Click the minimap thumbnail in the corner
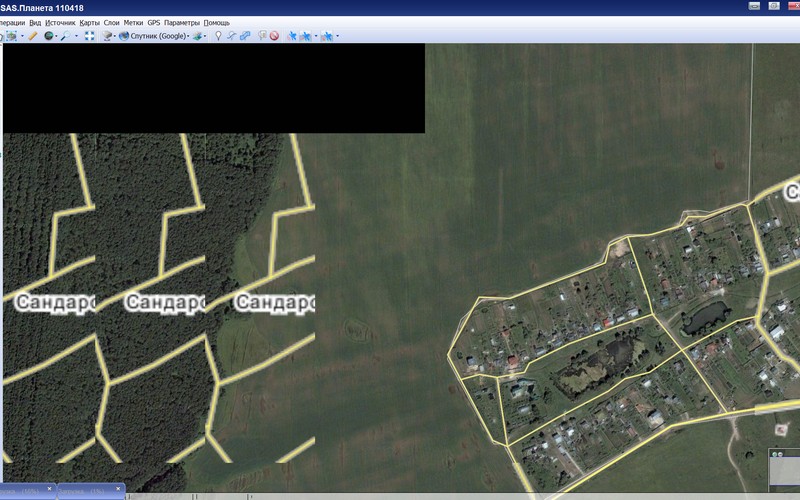800x500 pixels. 784,472
